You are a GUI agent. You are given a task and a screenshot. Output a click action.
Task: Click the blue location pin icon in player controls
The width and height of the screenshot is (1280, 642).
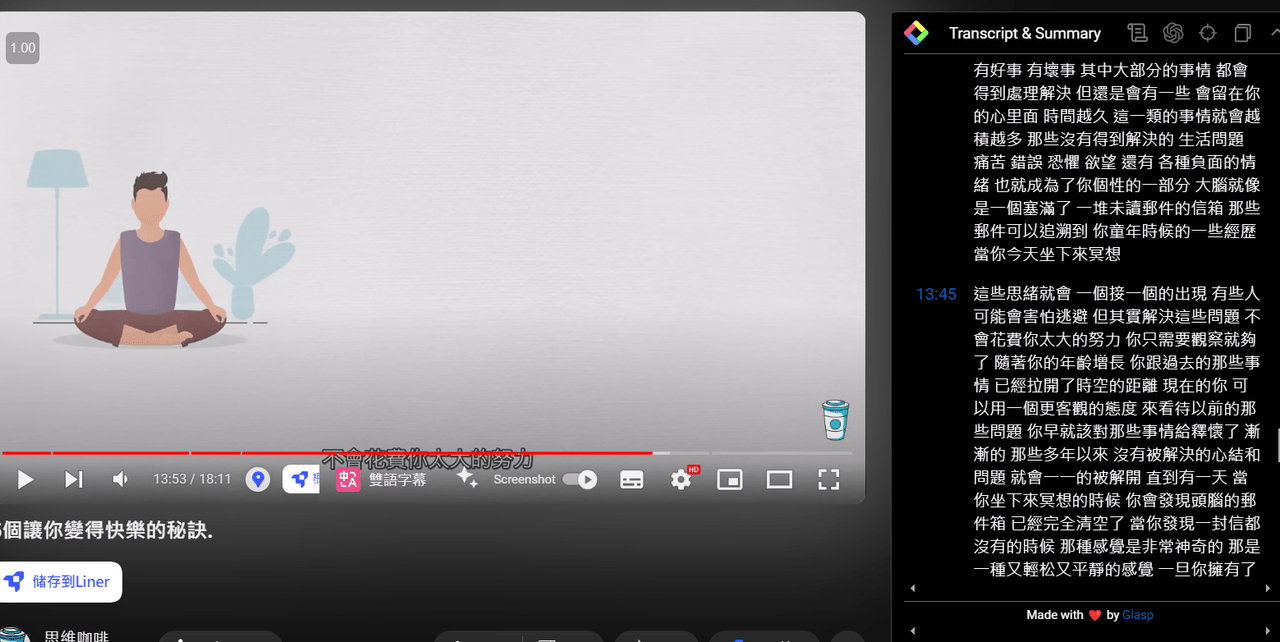click(x=258, y=480)
